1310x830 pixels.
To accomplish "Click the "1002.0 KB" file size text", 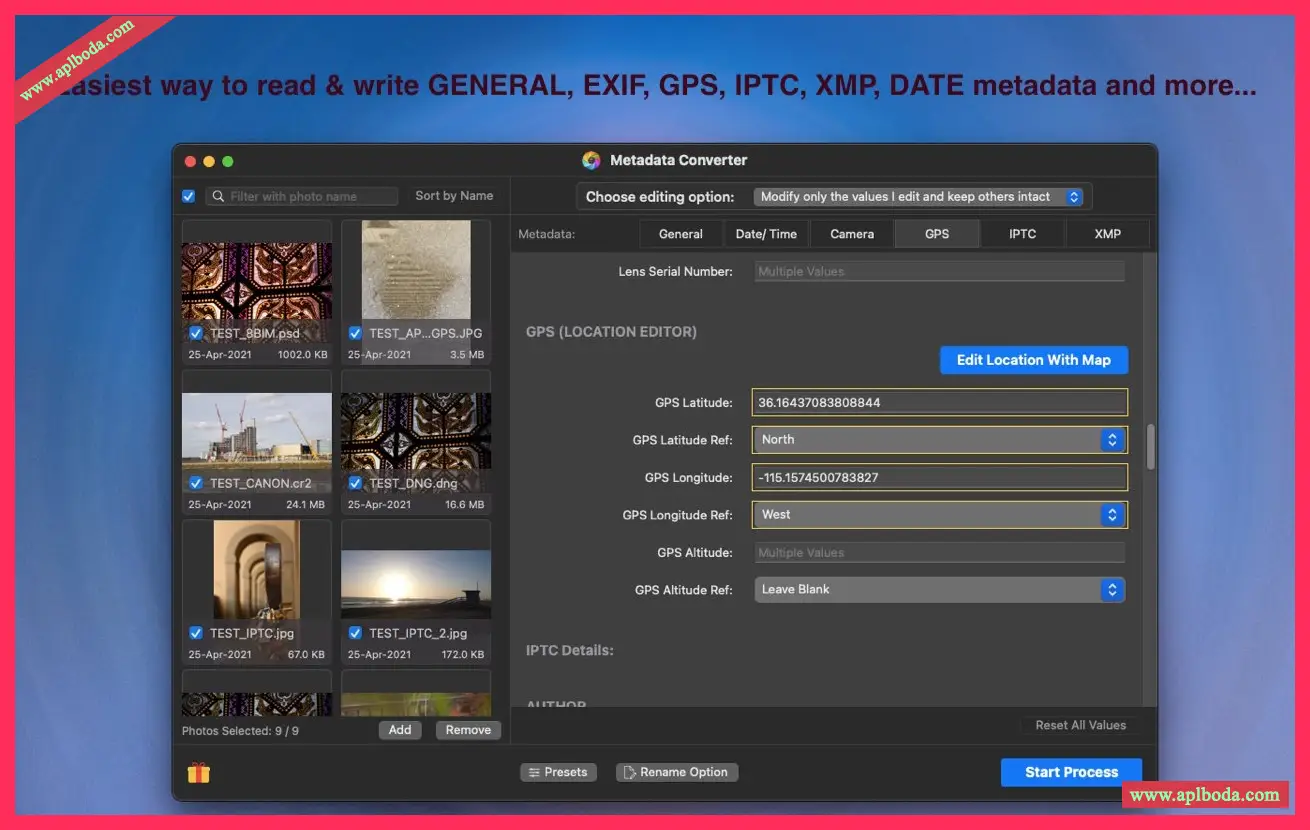I will [x=303, y=355].
